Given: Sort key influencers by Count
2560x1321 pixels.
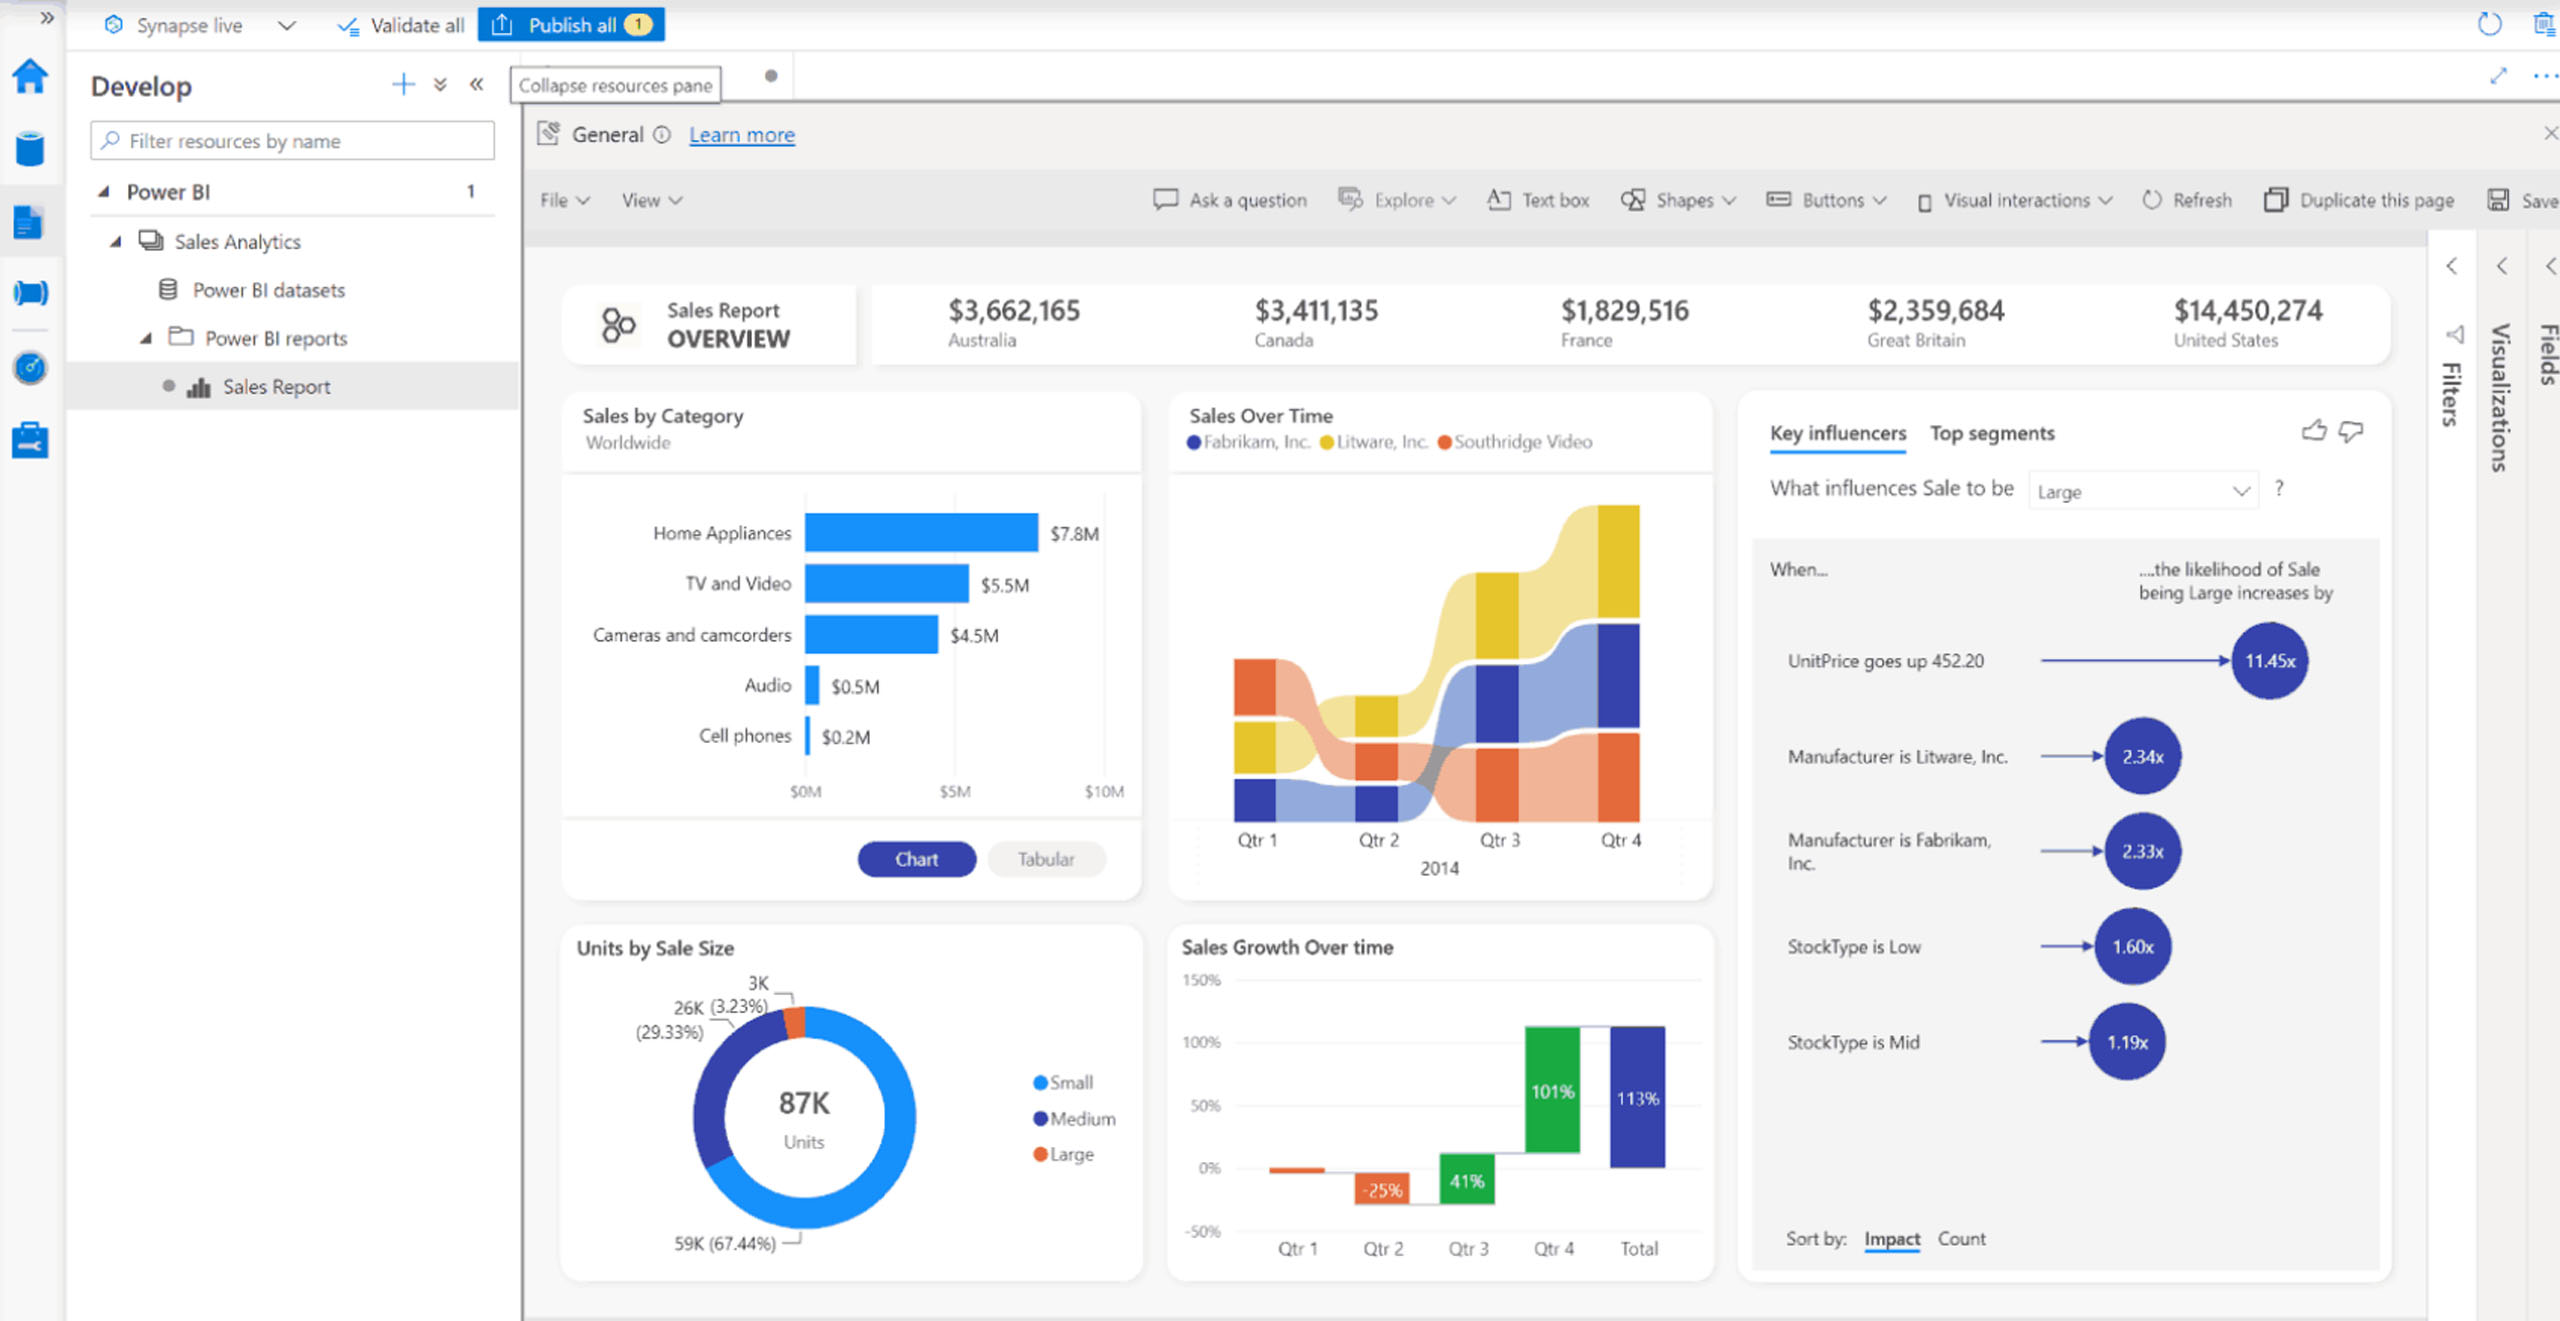Looking at the screenshot, I should coord(1961,1238).
